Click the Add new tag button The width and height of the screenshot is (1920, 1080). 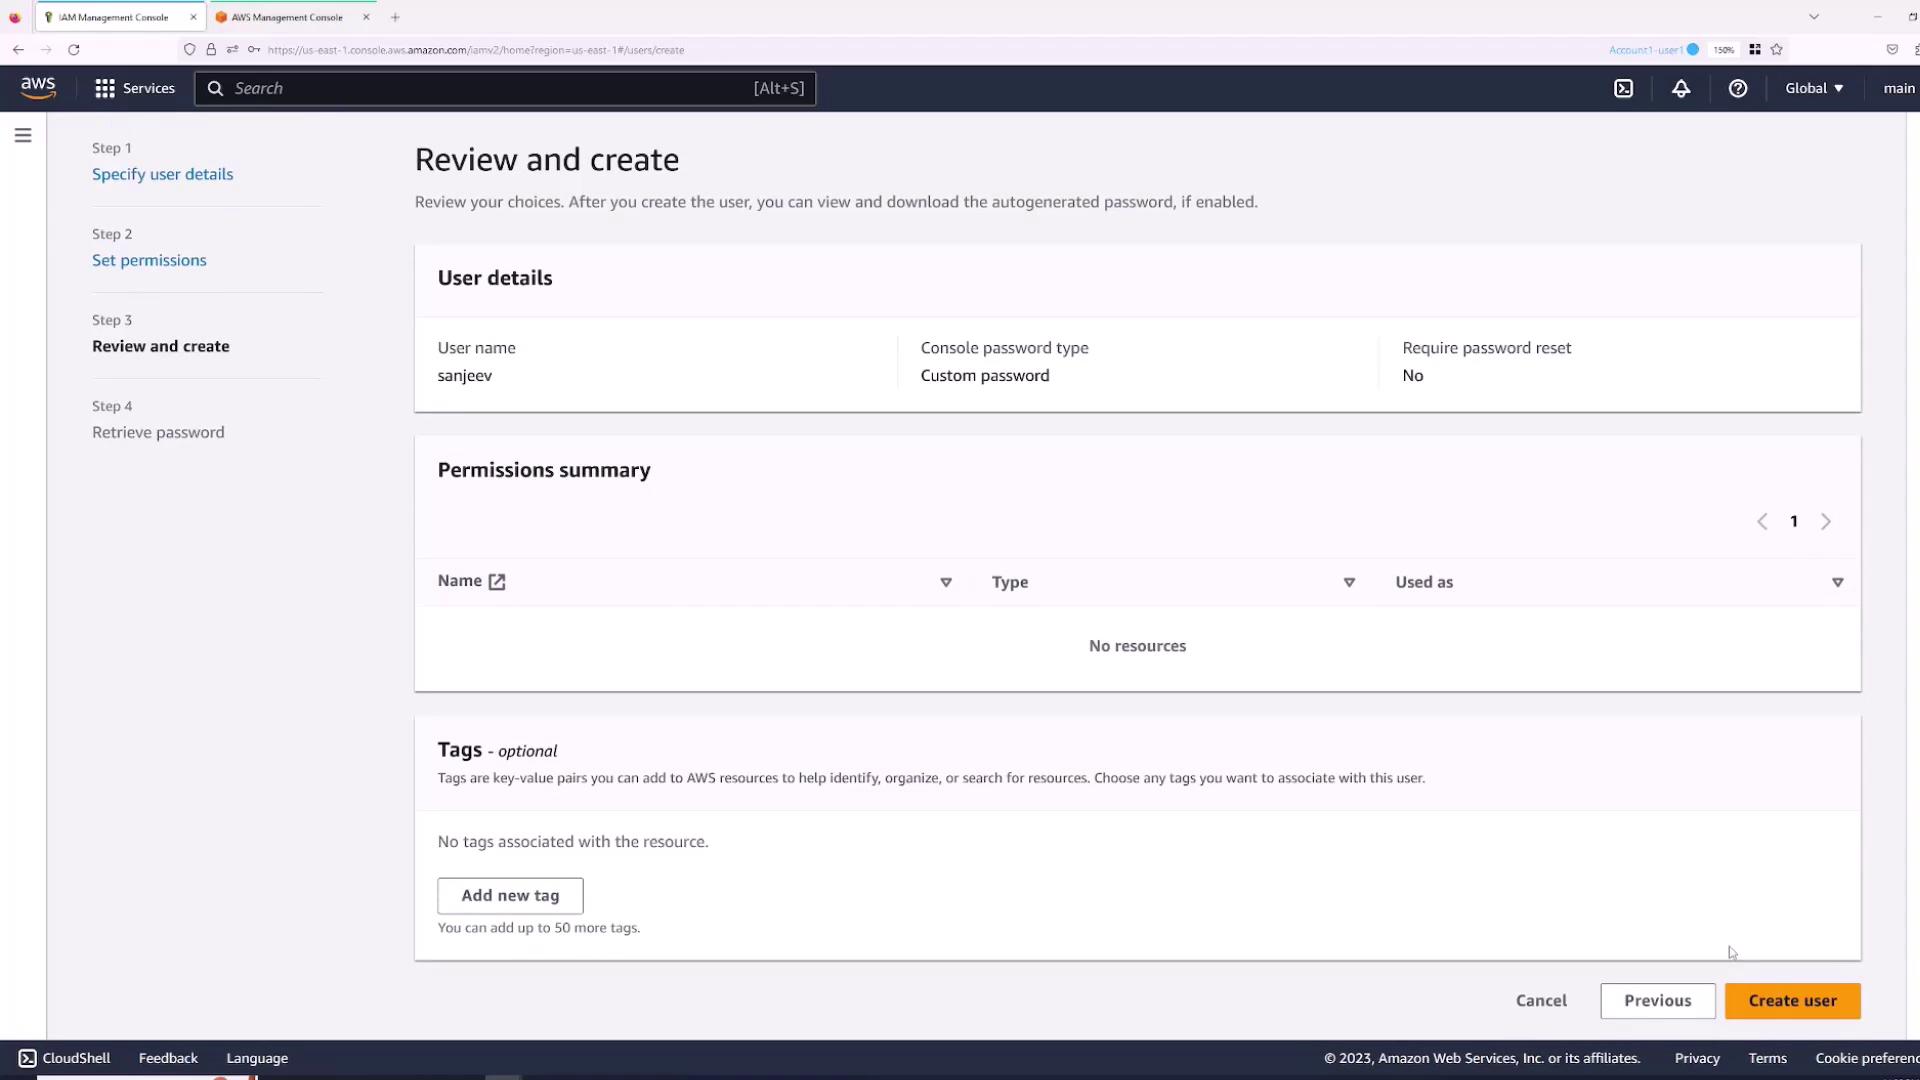click(x=510, y=896)
